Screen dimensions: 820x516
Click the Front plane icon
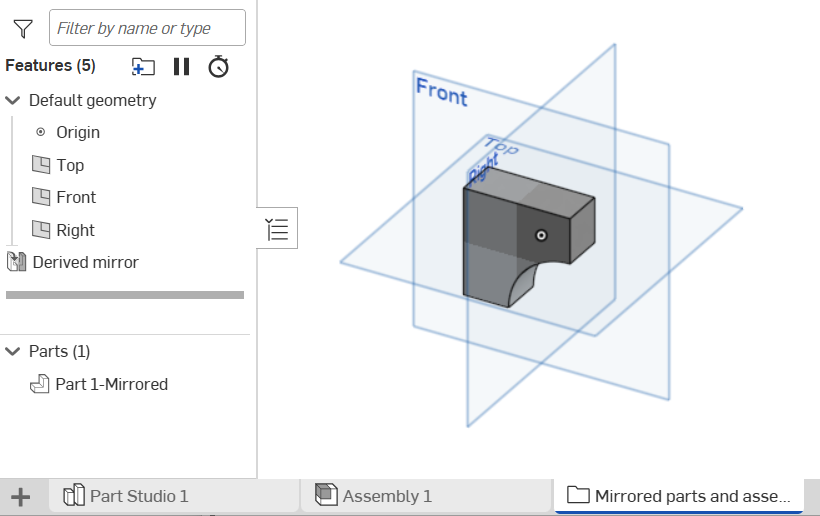coord(41,197)
